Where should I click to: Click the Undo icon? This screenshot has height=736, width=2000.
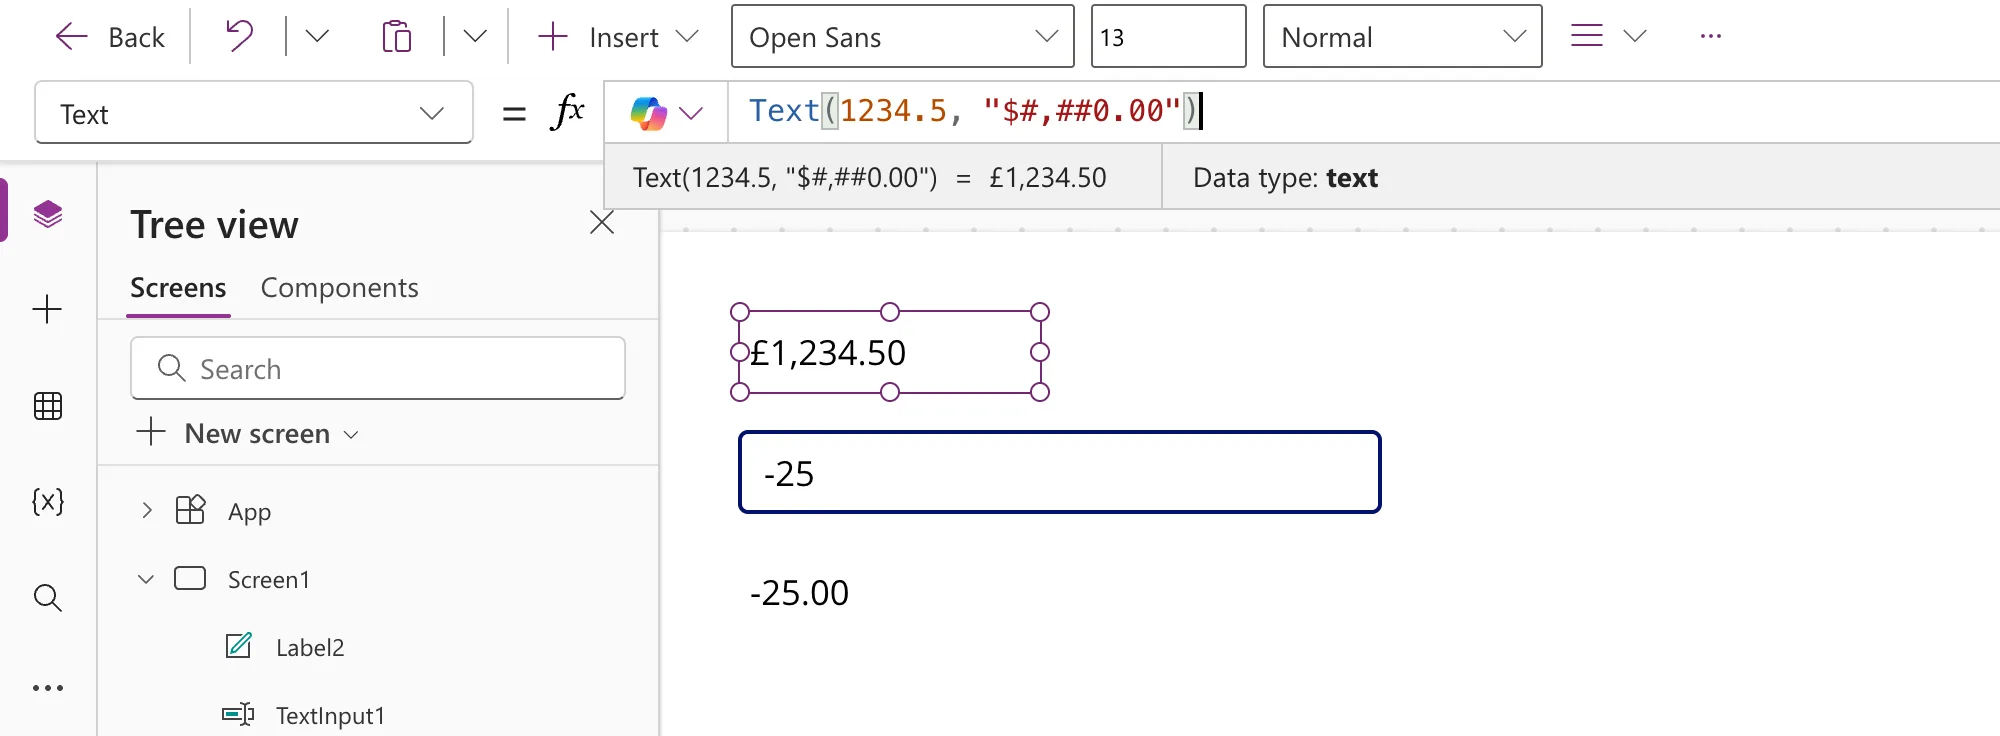239,37
